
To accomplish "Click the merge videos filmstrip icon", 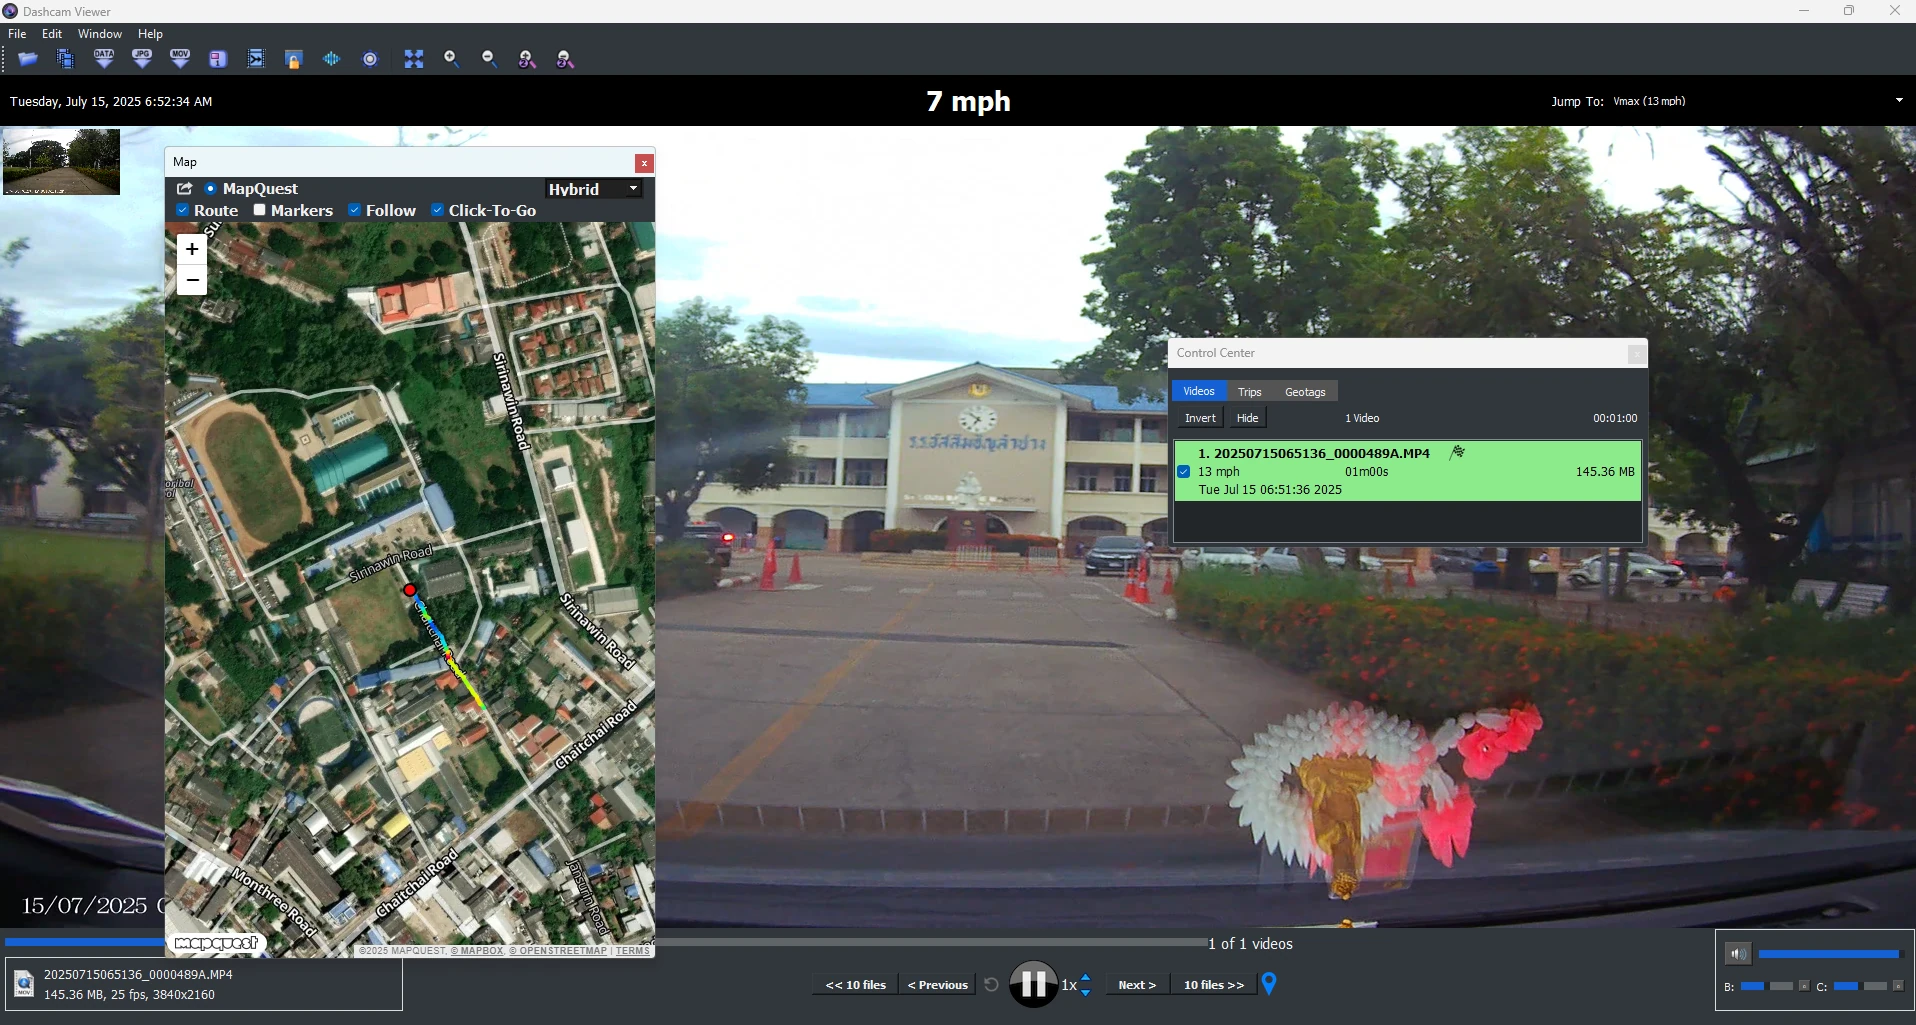I will (x=256, y=59).
